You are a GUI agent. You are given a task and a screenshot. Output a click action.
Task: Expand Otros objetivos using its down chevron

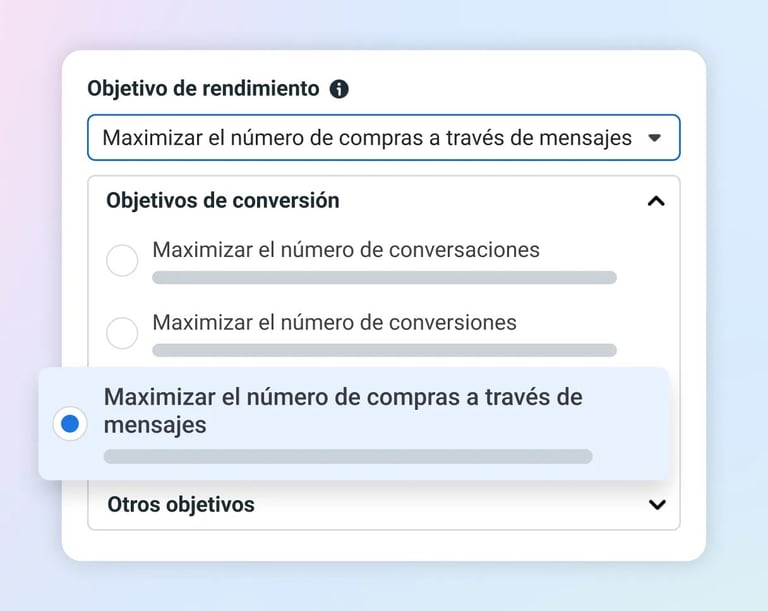pyautogui.click(x=657, y=505)
